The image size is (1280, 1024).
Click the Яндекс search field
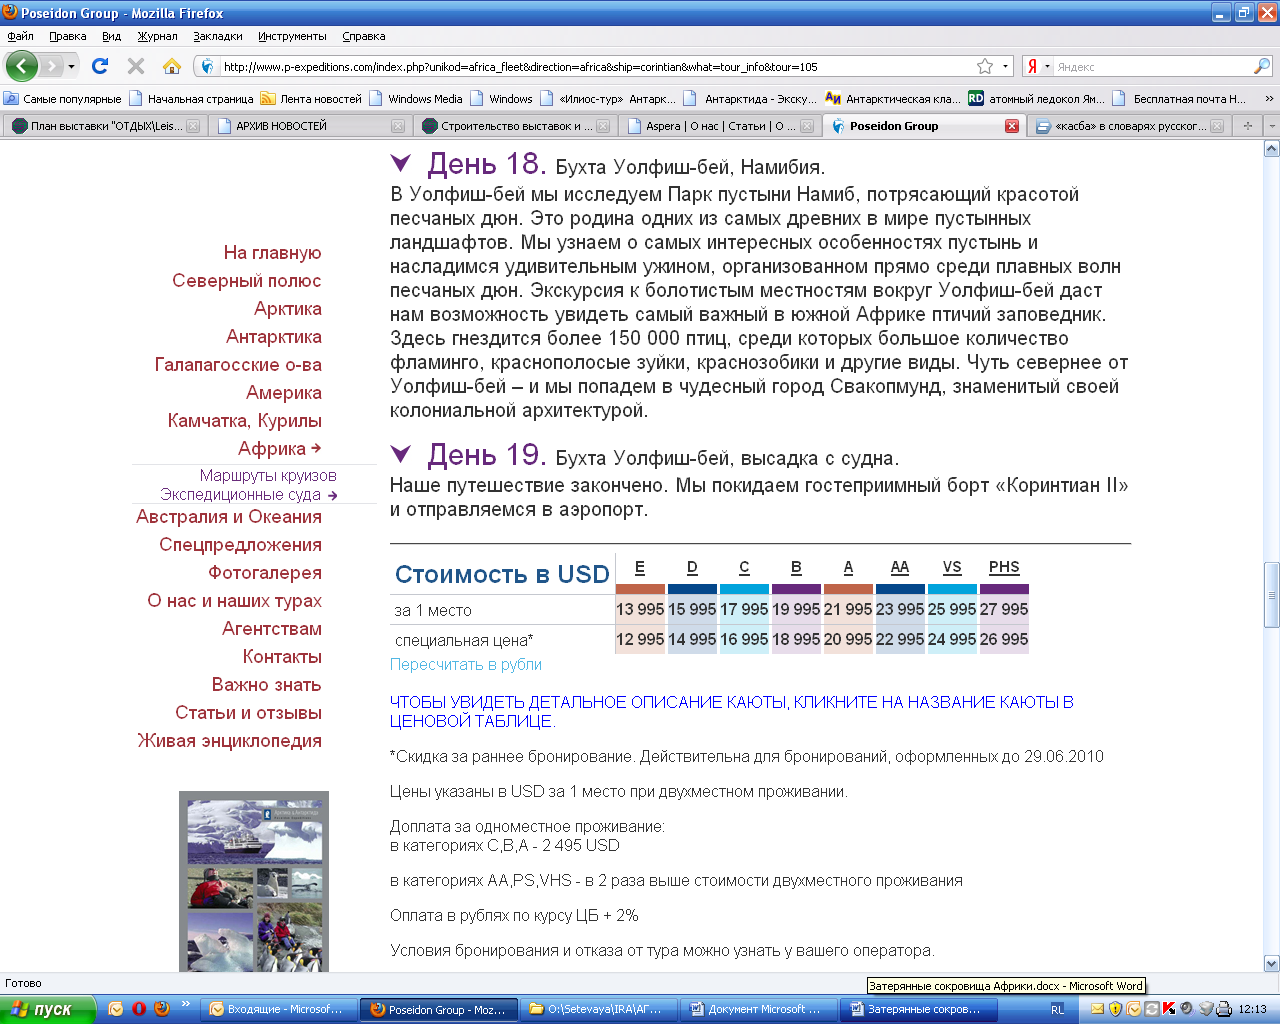pos(1153,67)
